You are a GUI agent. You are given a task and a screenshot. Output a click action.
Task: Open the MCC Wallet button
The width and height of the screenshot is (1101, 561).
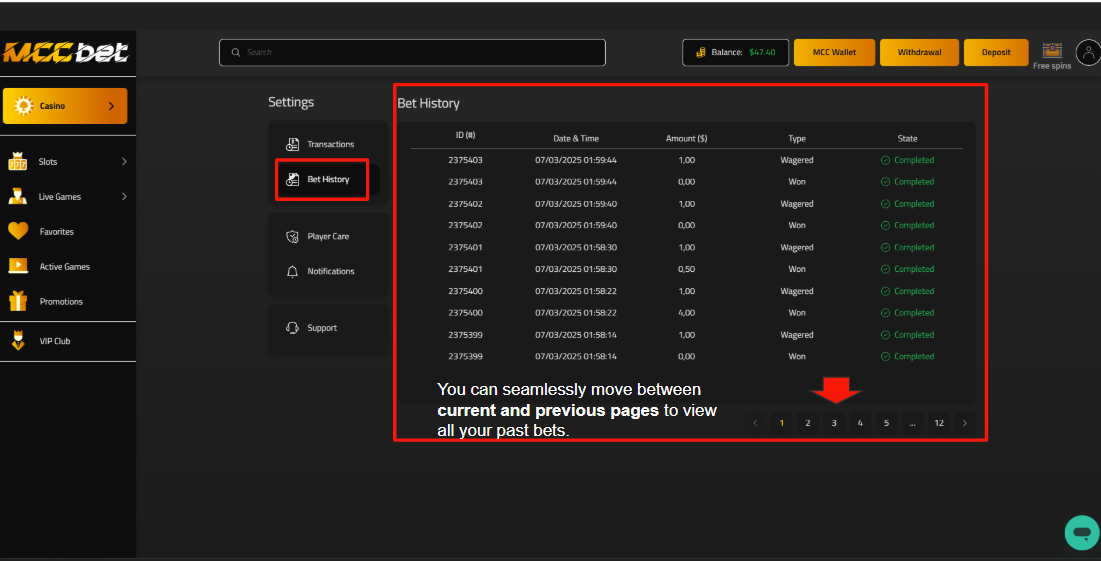click(x=834, y=52)
